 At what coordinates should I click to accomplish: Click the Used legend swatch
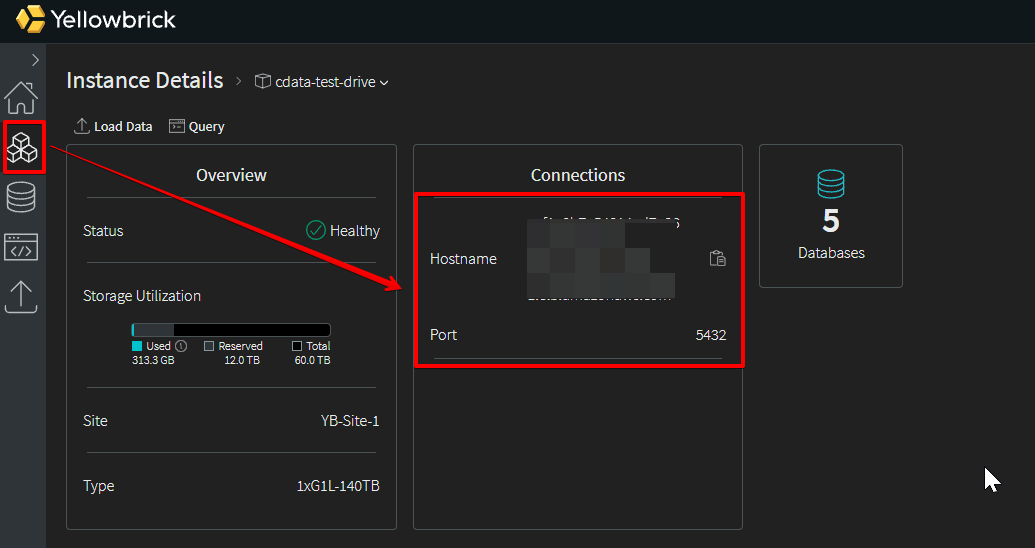[137, 346]
